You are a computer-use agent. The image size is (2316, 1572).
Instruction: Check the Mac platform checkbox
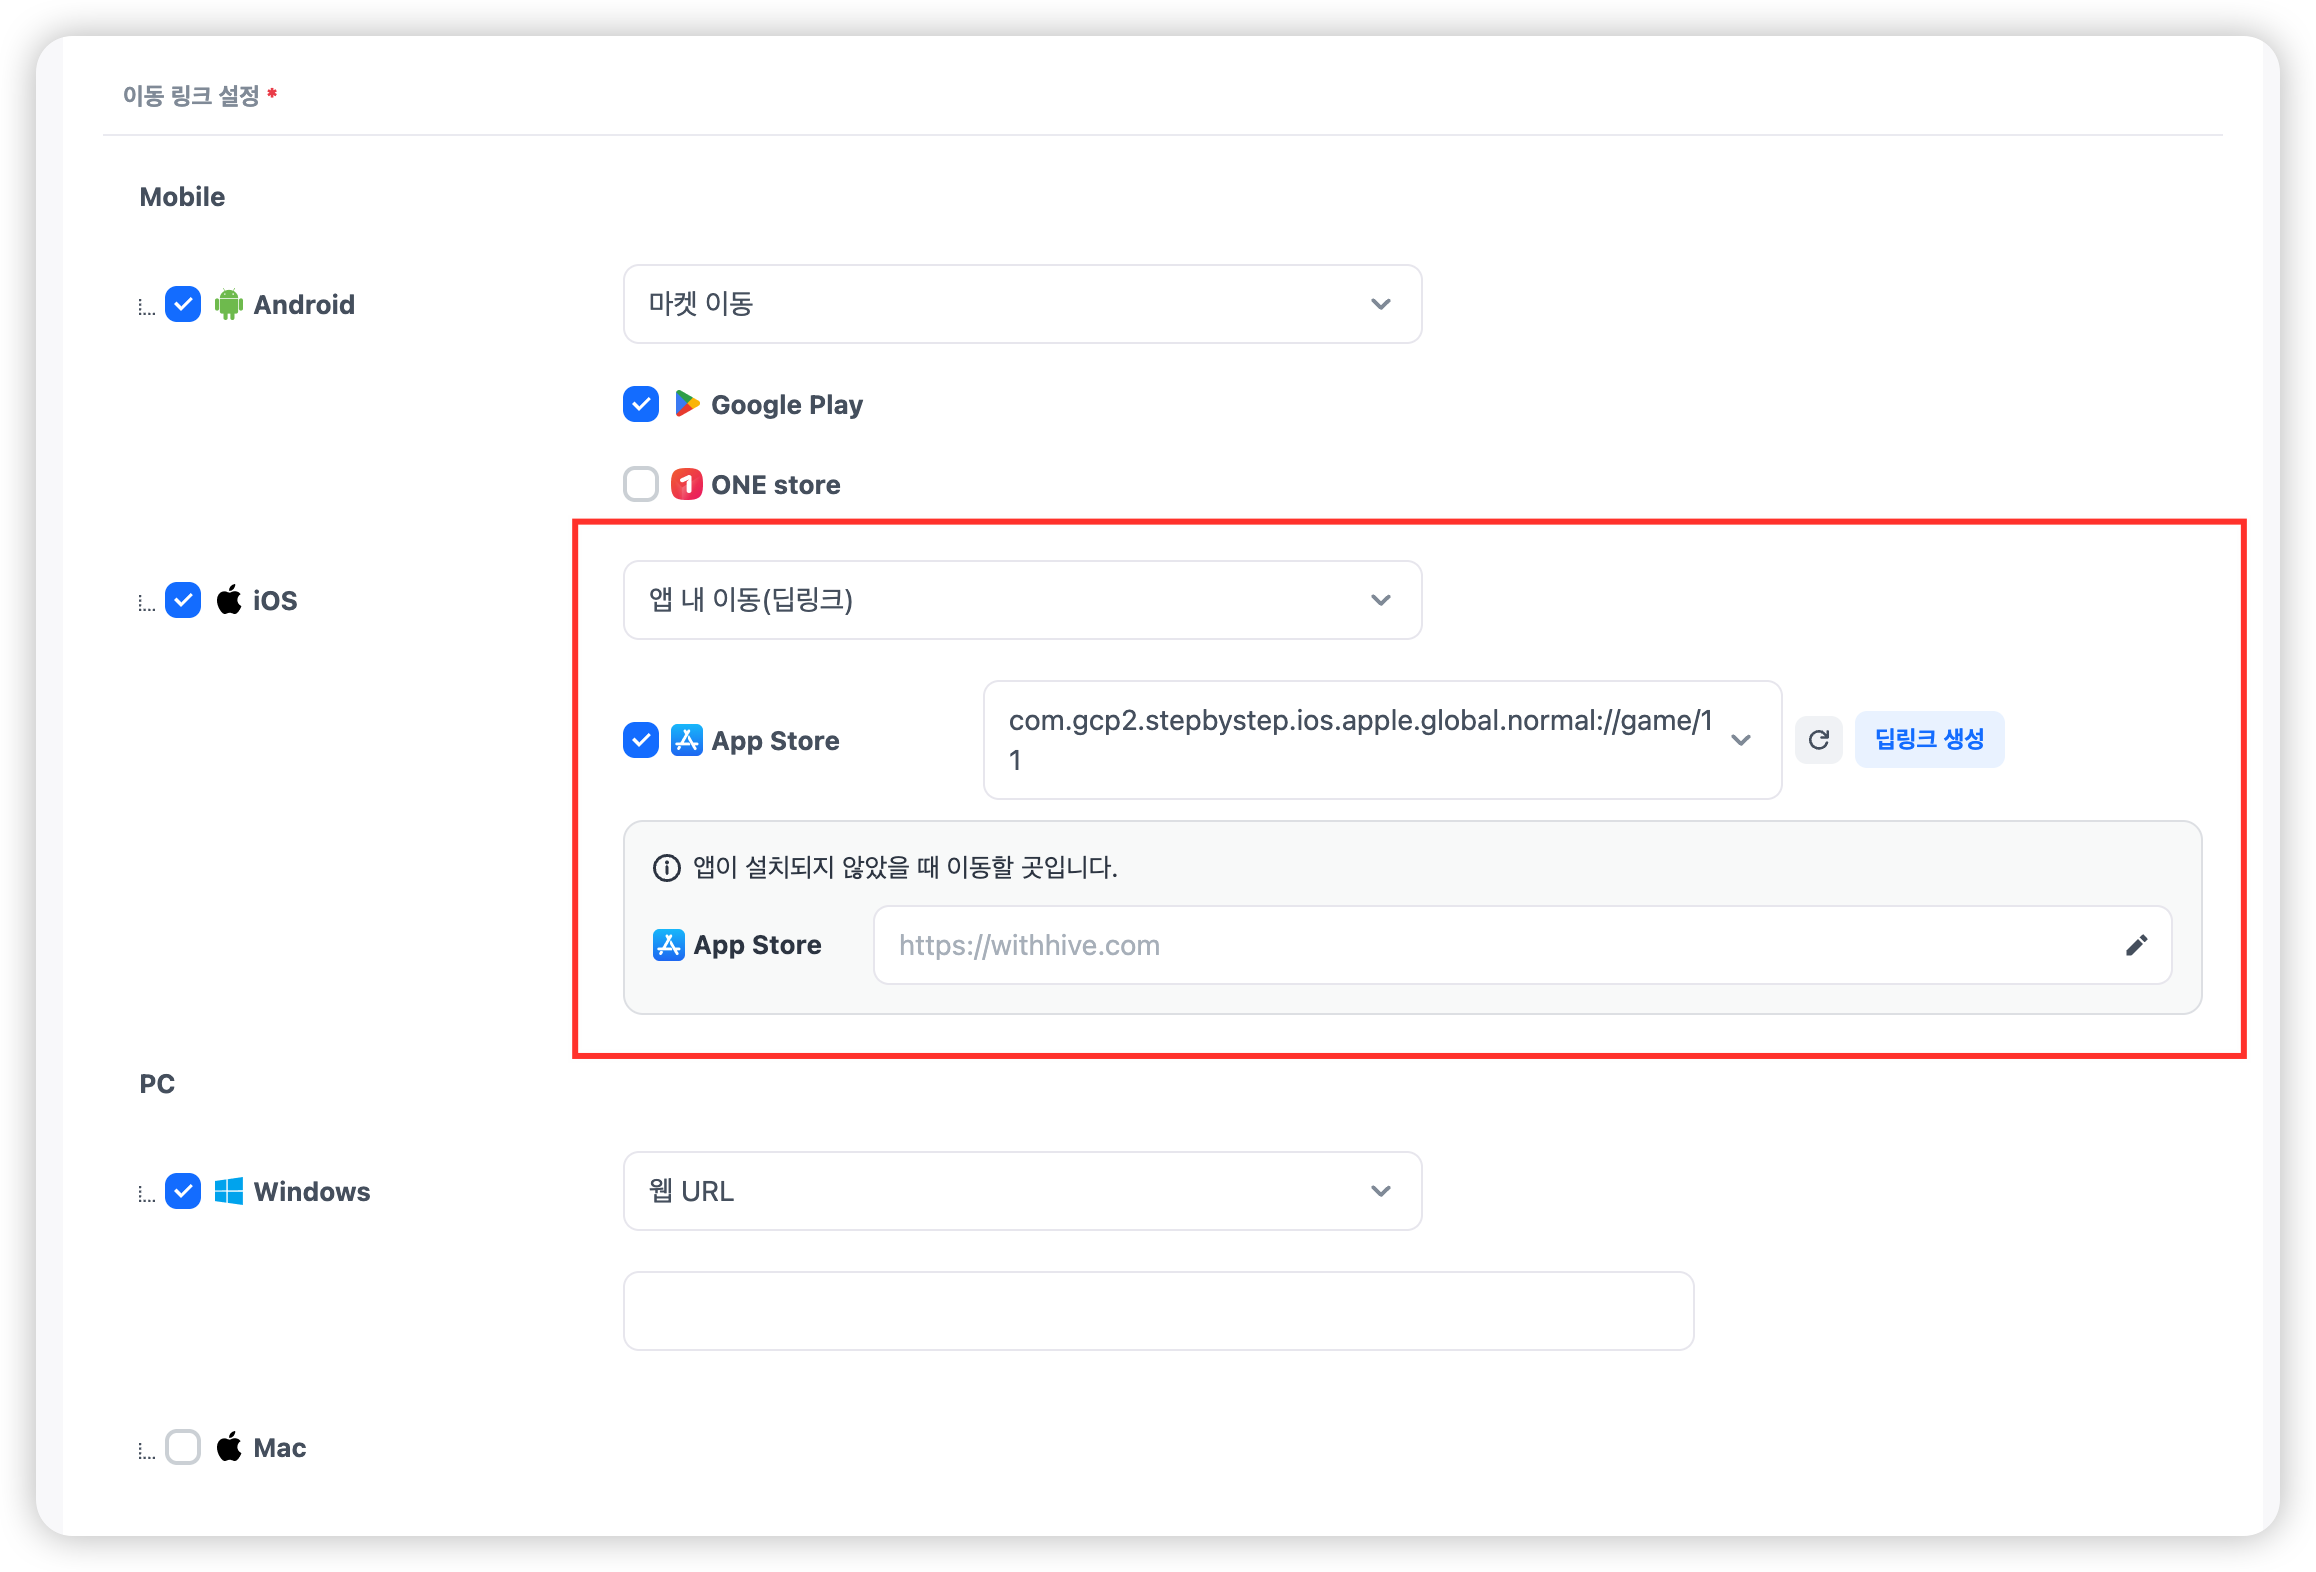click(x=183, y=1447)
